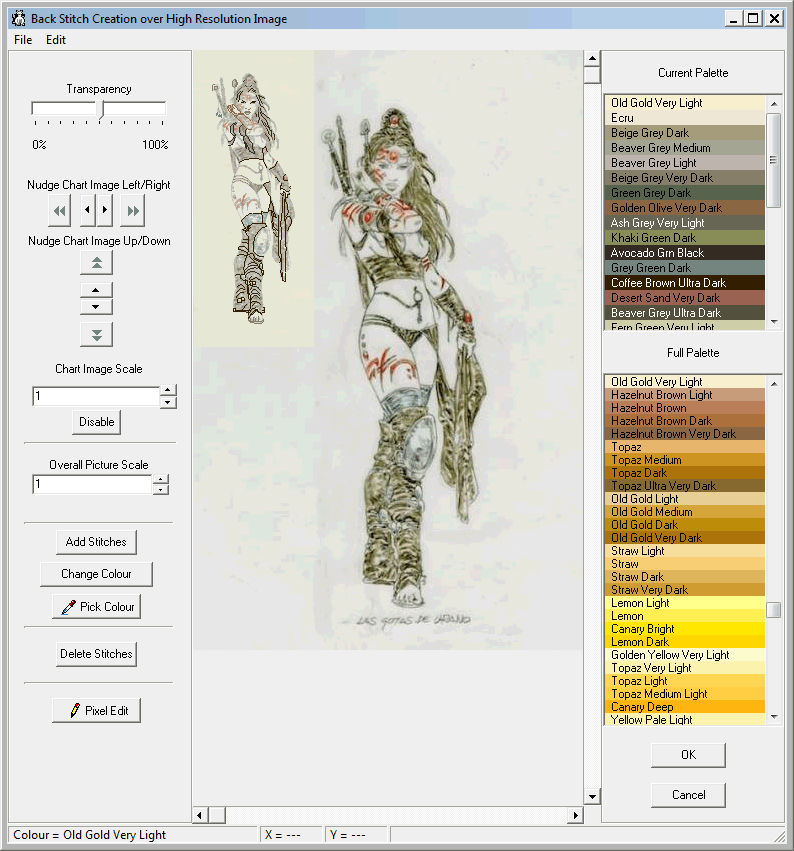This screenshot has height=851, width=794.
Task: Click the small chart thumbnail overlay image
Action: [253, 199]
